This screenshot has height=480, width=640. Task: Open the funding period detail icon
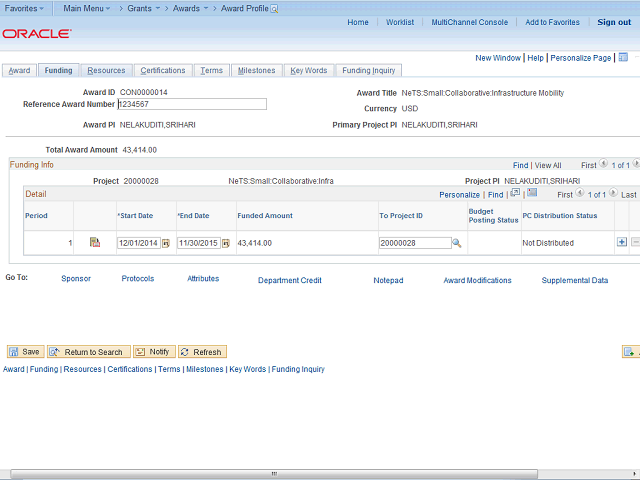95,242
